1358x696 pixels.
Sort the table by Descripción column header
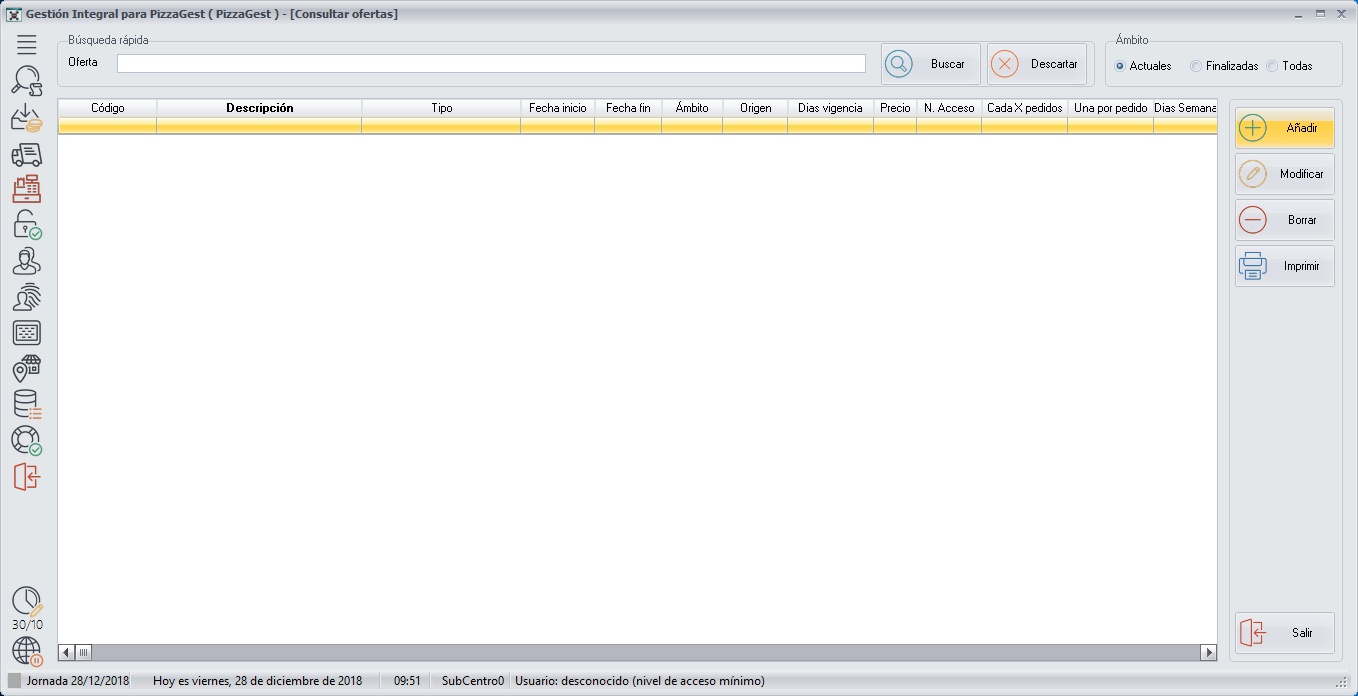click(259, 108)
